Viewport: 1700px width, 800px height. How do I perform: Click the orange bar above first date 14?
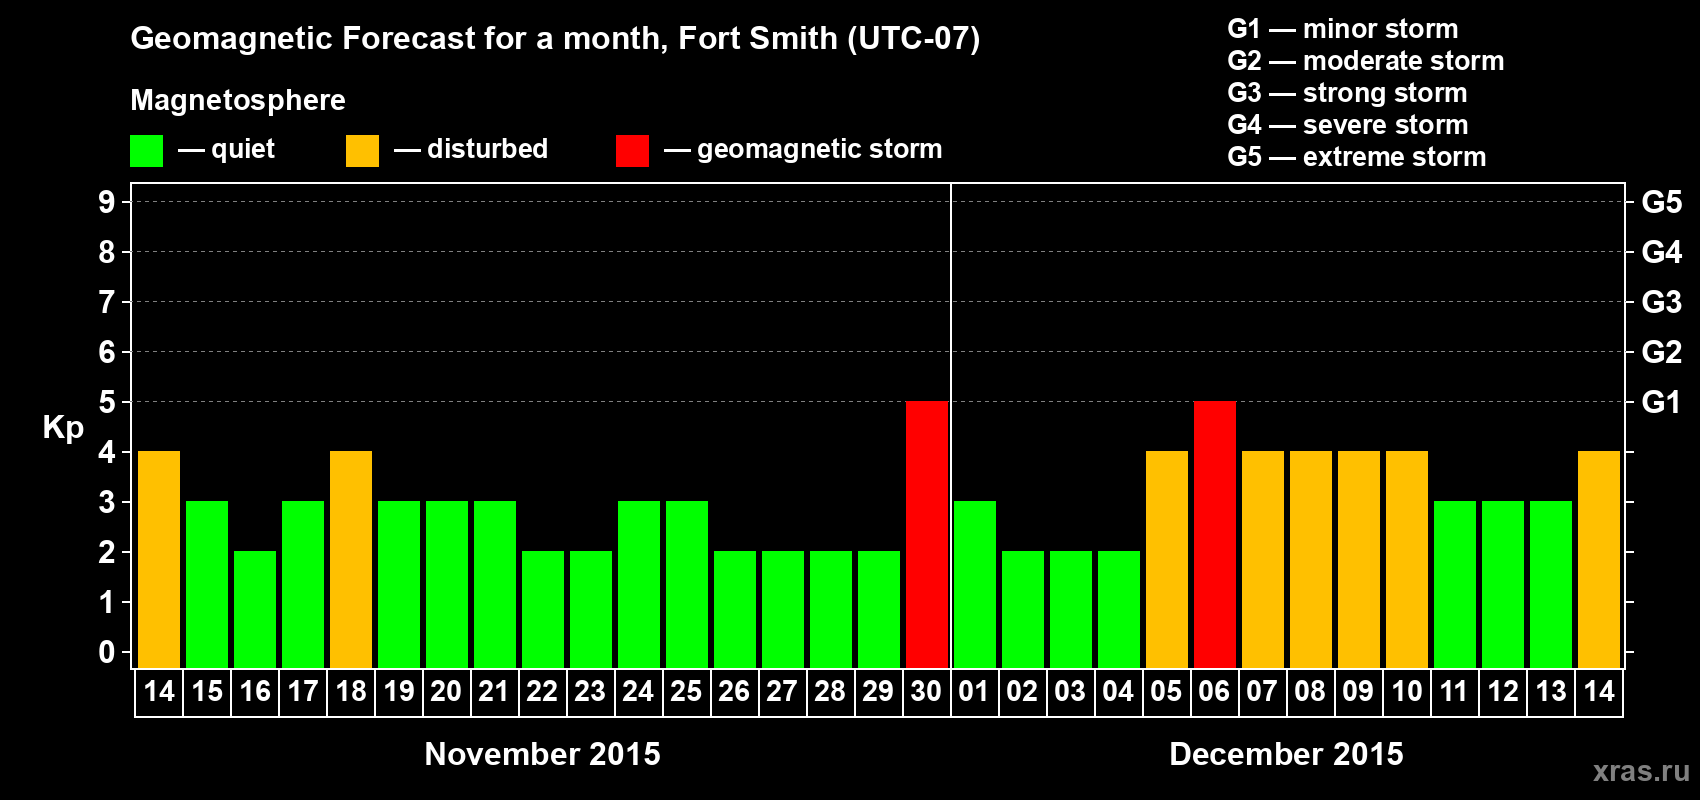pyautogui.click(x=159, y=559)
